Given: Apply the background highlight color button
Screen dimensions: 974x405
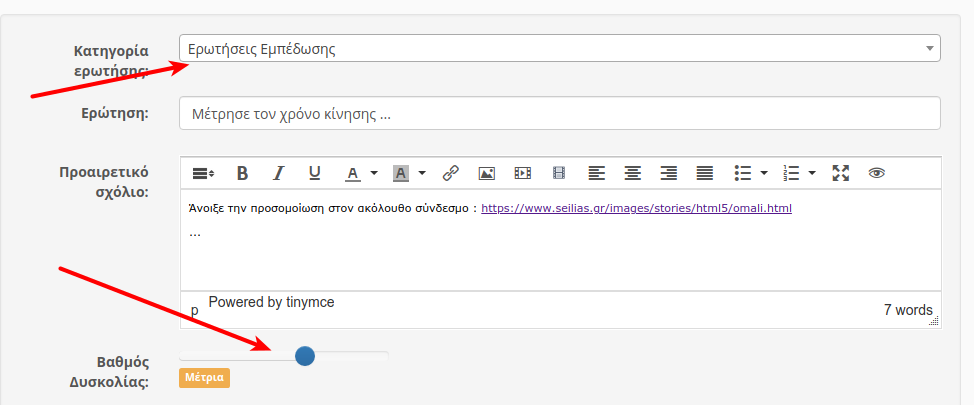Looking at the screenshot, I should coord(401,173).
